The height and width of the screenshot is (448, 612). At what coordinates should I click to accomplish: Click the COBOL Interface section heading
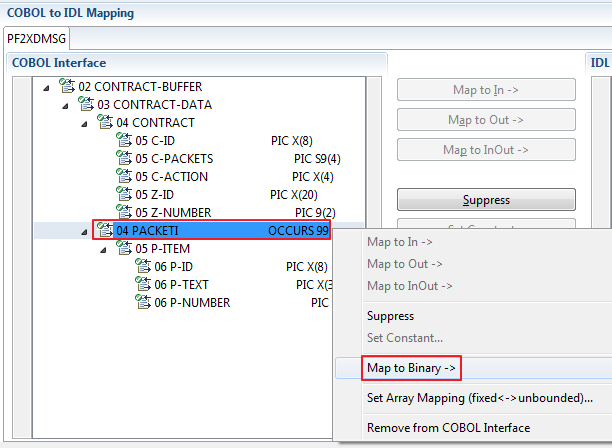[59, 62]
